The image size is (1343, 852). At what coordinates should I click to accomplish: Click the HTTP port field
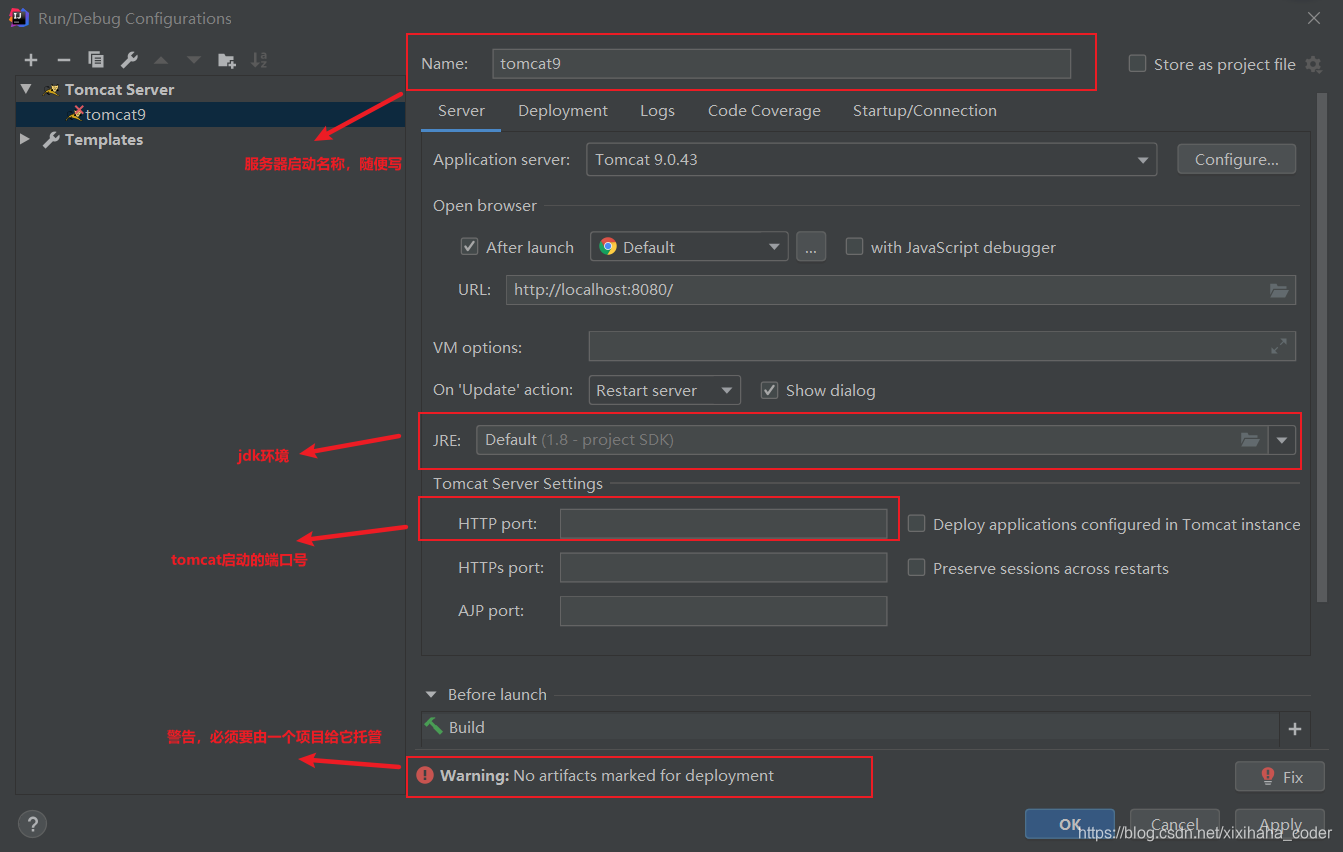coord(723,524)
